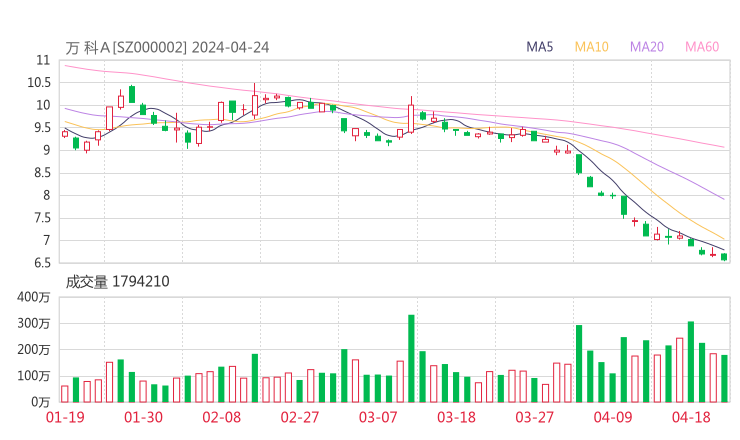740x440 pixels.
Task: Click the MA10 legend label
Action: tap(591, 47)
